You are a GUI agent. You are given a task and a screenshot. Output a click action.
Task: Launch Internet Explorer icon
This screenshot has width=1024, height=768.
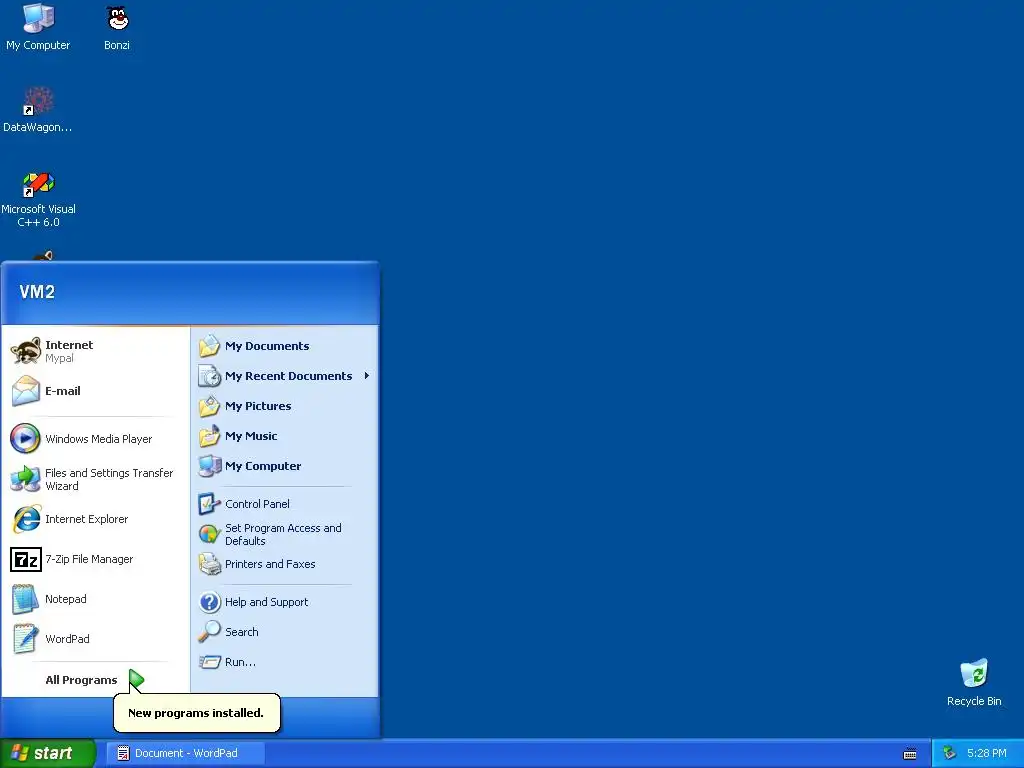[27, 519]
